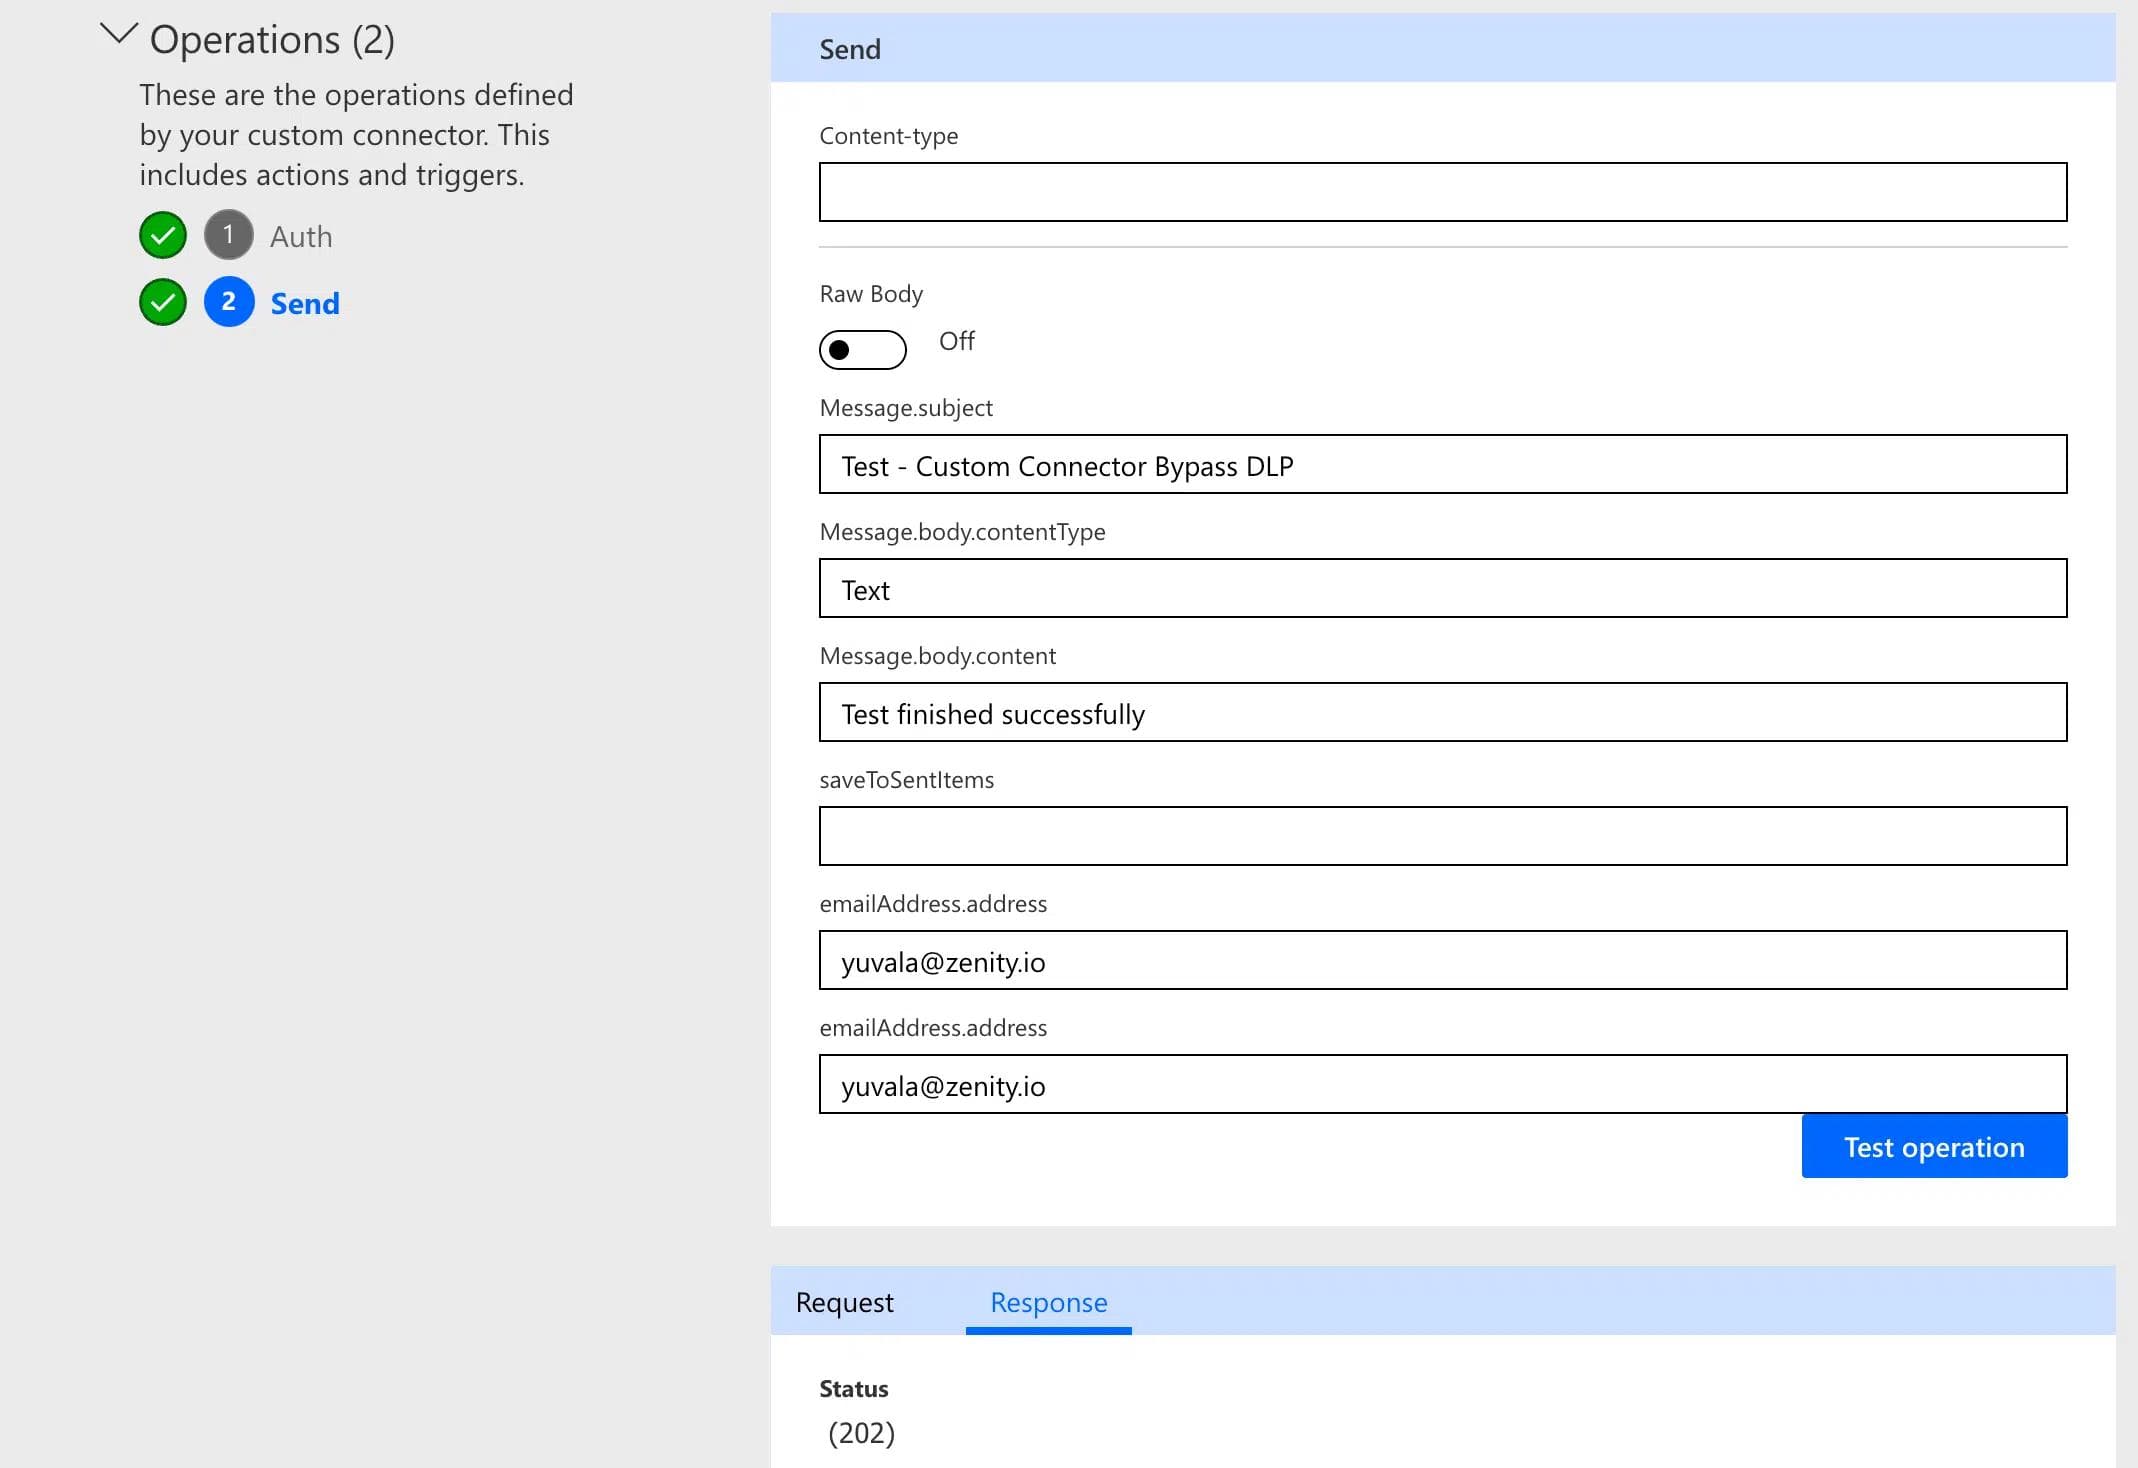Click the Content-type input field
2138x1468 pixels.
(1442, 192)
